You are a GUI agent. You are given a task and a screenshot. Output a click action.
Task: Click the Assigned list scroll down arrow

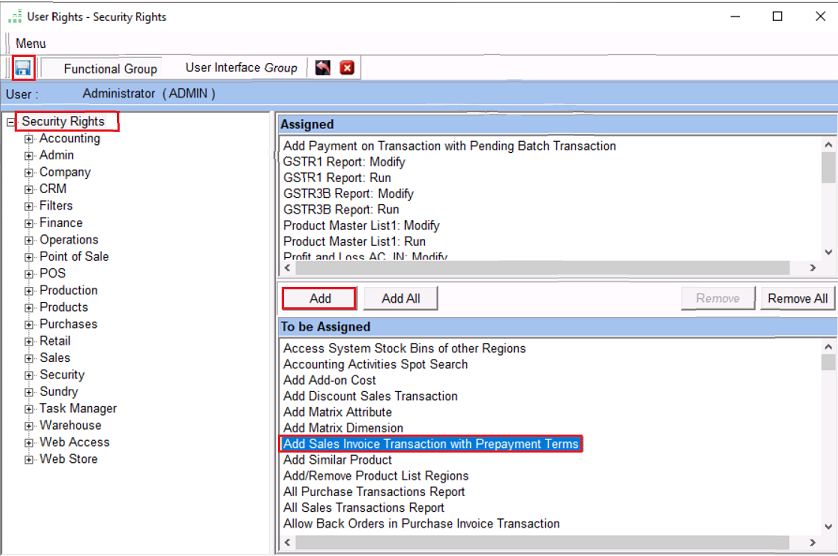point(828,253)
